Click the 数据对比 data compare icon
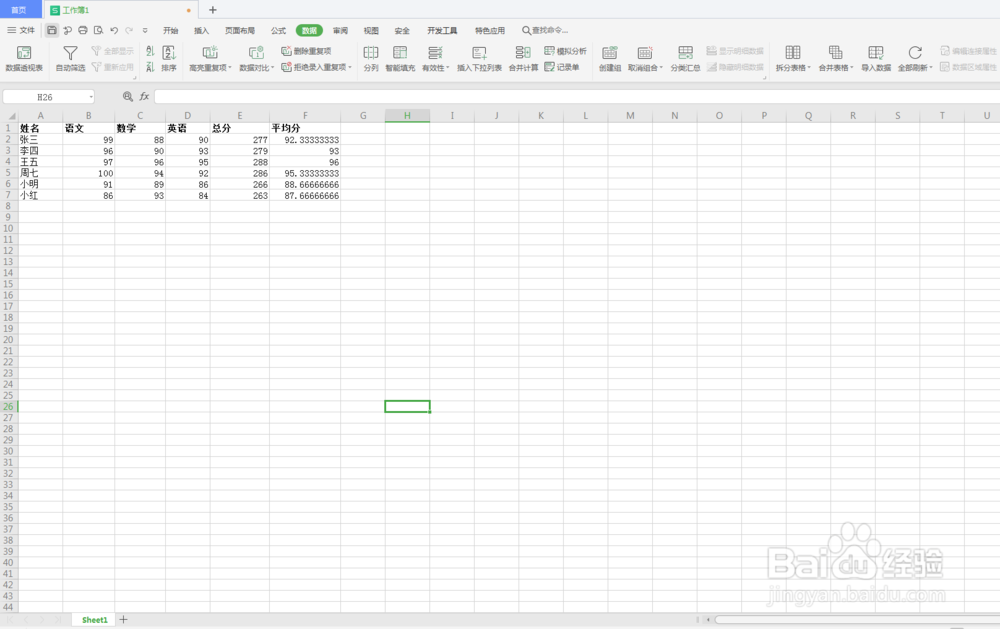 [256, 53]
